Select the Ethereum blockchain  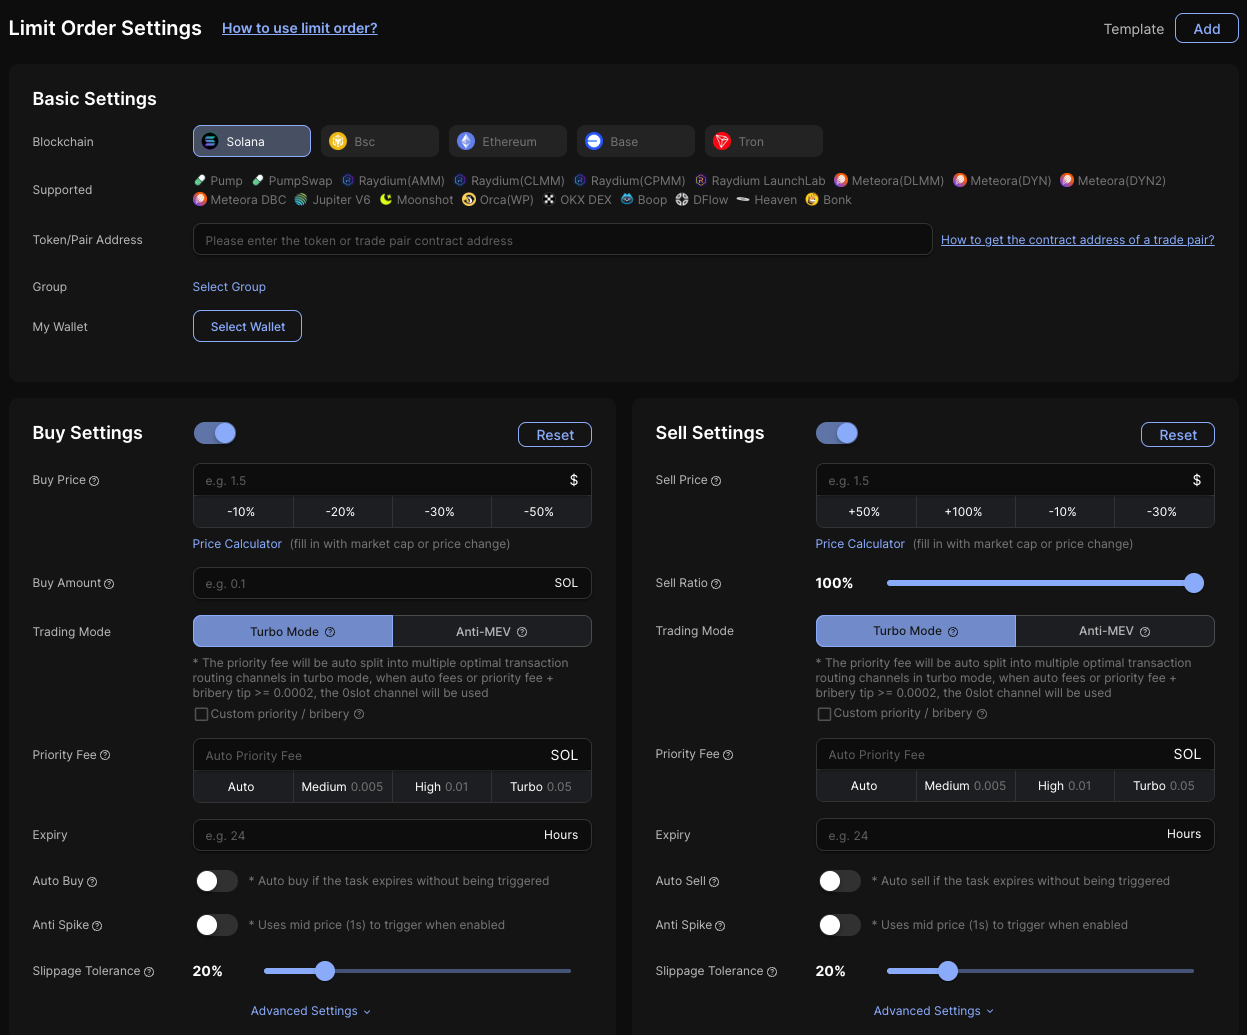pyautogui.click(x=508, y=141)
